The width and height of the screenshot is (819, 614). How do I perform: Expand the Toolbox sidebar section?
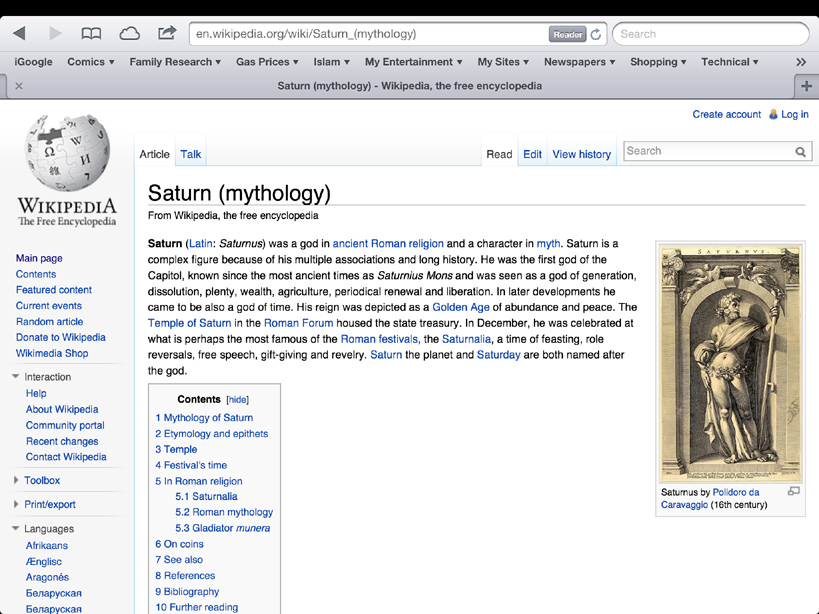(x=16, y=481)
